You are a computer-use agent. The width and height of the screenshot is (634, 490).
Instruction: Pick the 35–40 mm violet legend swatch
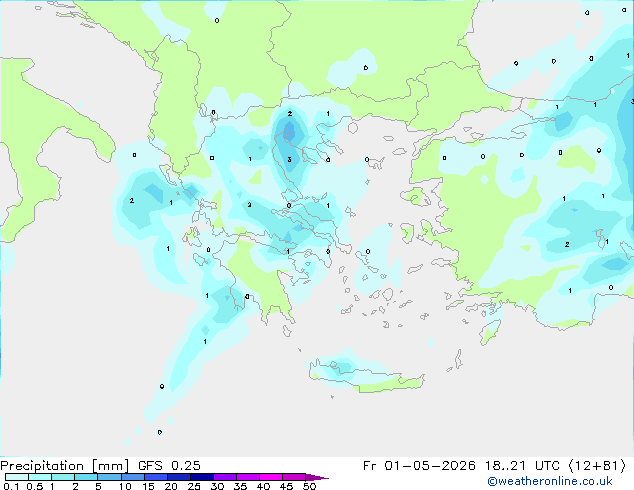[x=248, y=477]
